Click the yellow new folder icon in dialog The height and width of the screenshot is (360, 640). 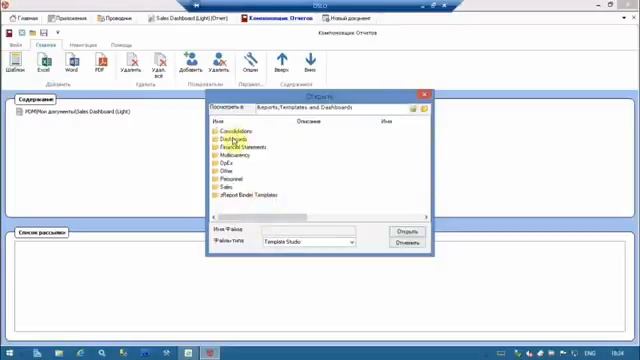tap(424, 109)
